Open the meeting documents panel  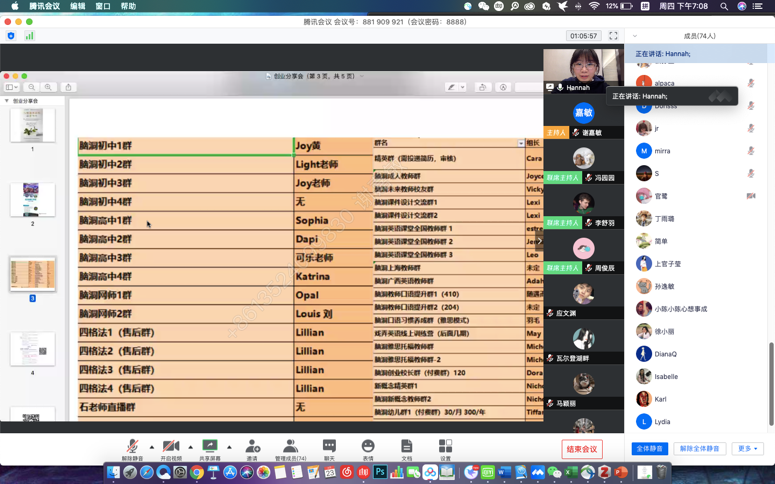click(406, 447)
